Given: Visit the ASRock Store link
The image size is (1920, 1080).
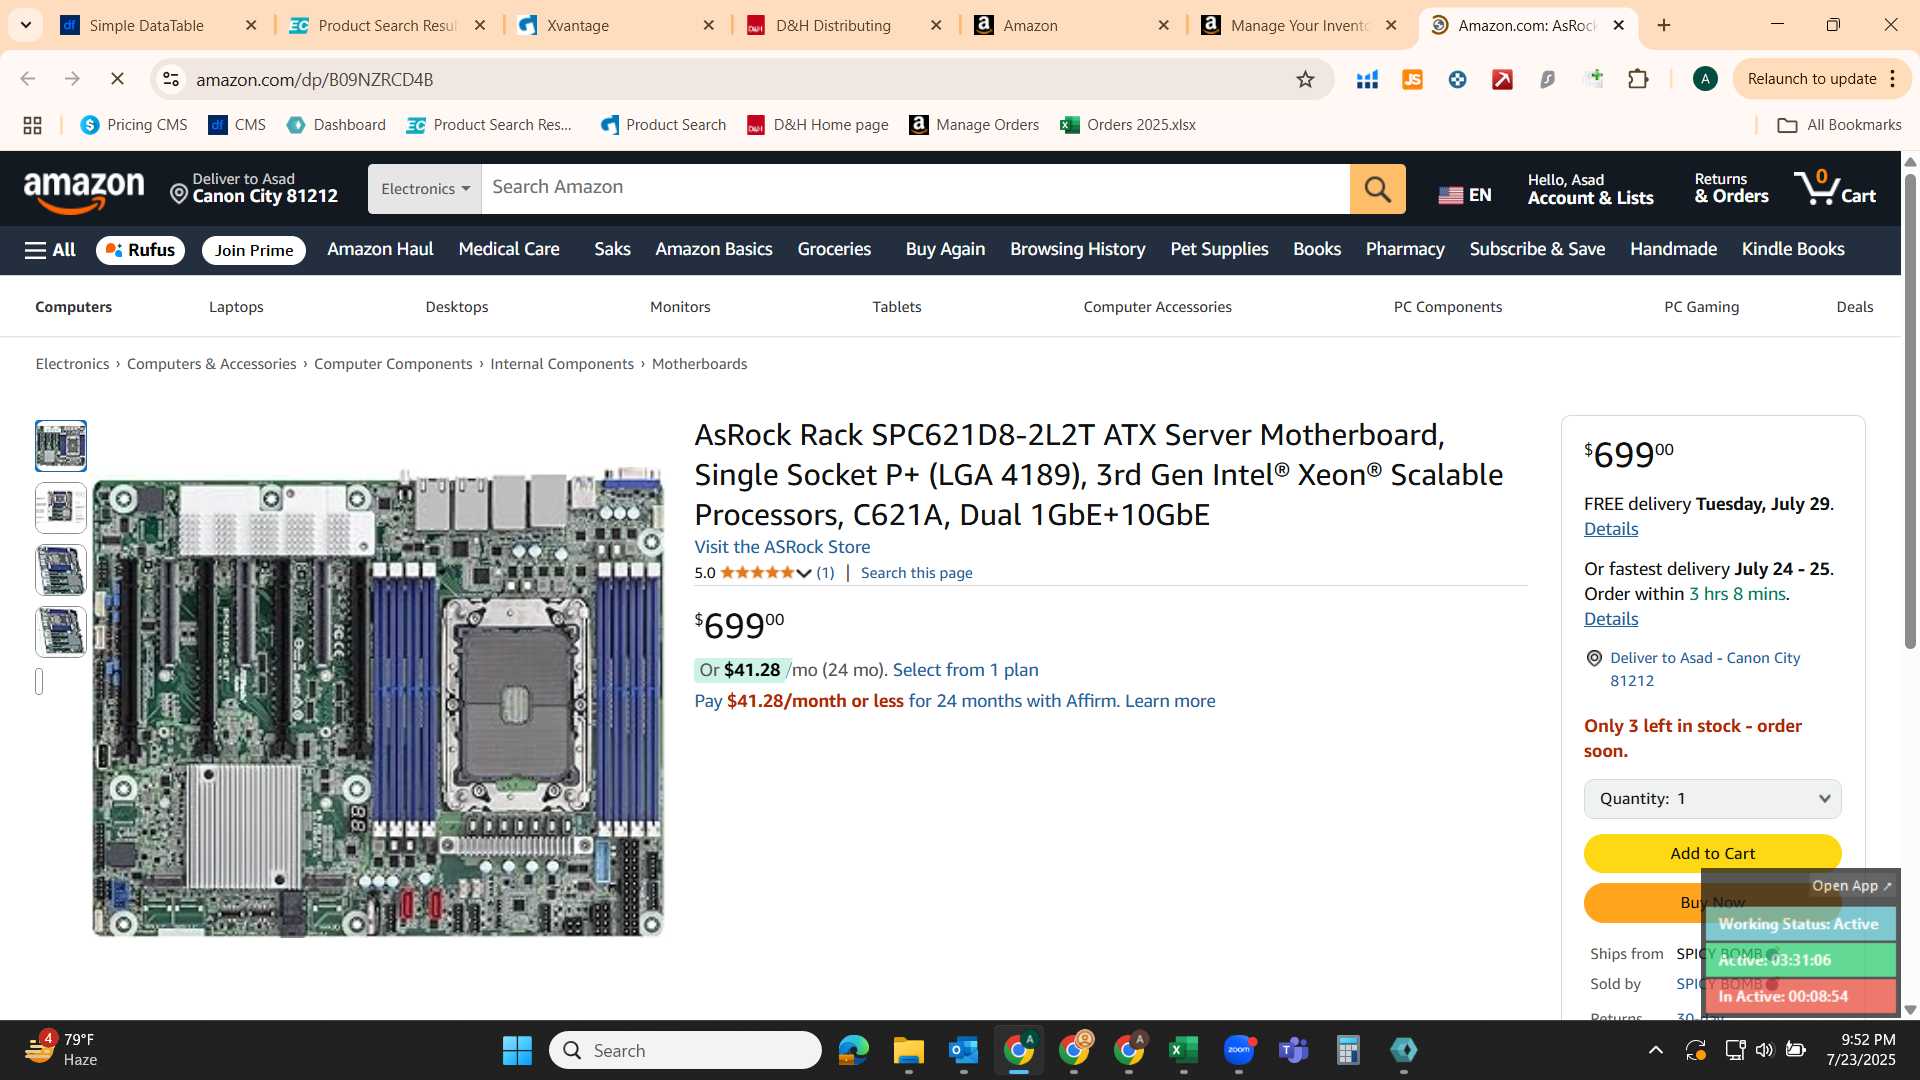Looking at the screenshot, I should click(x=782, y=547).
